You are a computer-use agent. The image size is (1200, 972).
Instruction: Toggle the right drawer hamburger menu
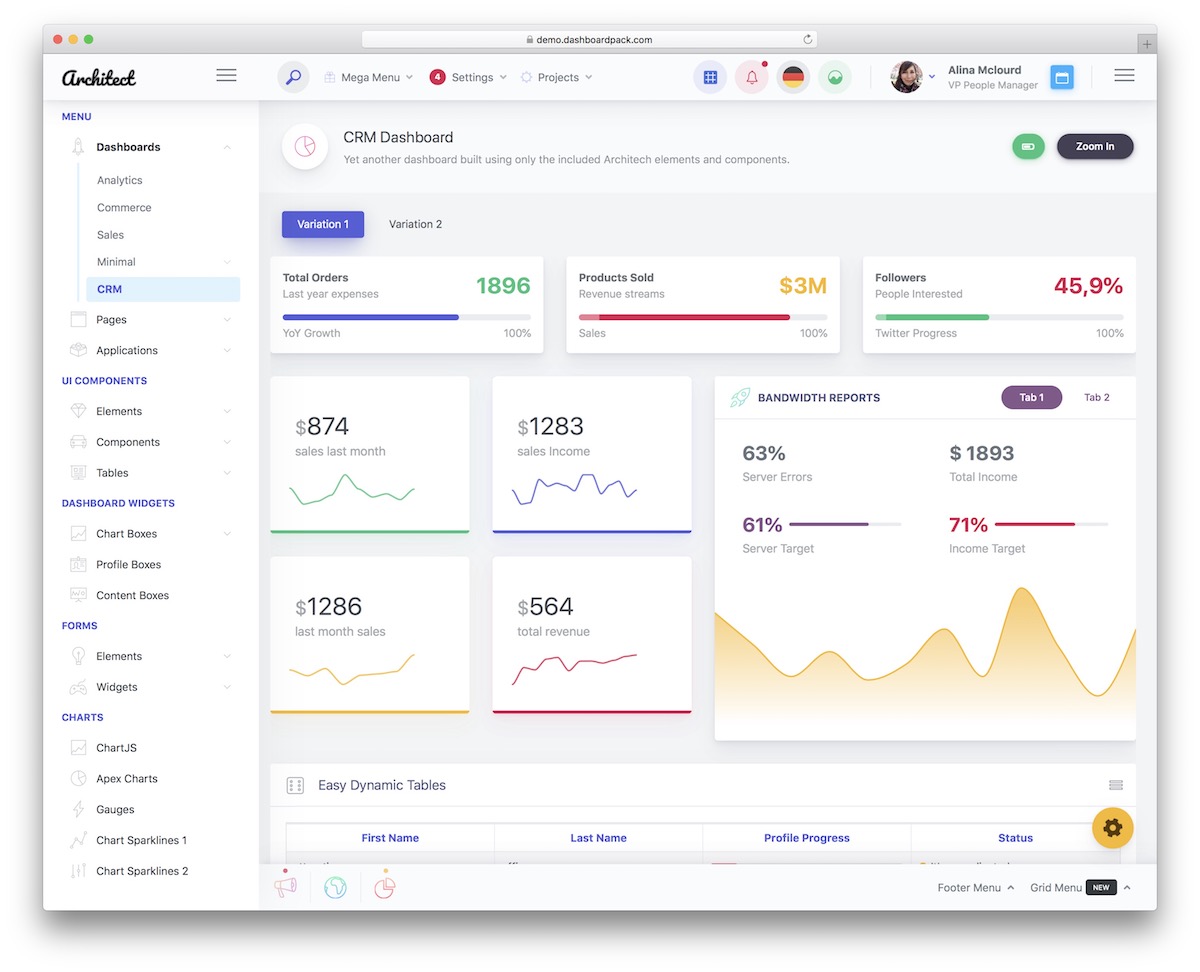click(x=1124, y=76)
